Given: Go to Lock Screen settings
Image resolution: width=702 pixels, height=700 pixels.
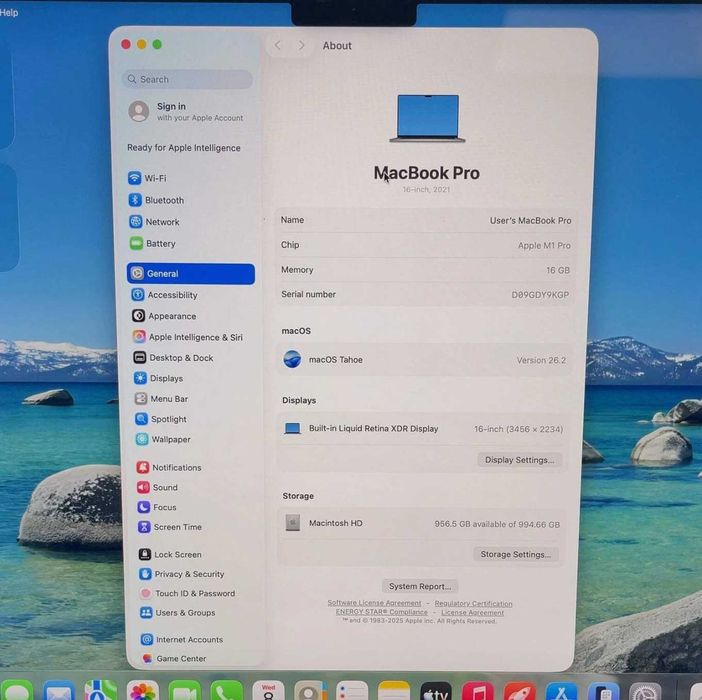Looking at the screenshot, I should (170, 555).
